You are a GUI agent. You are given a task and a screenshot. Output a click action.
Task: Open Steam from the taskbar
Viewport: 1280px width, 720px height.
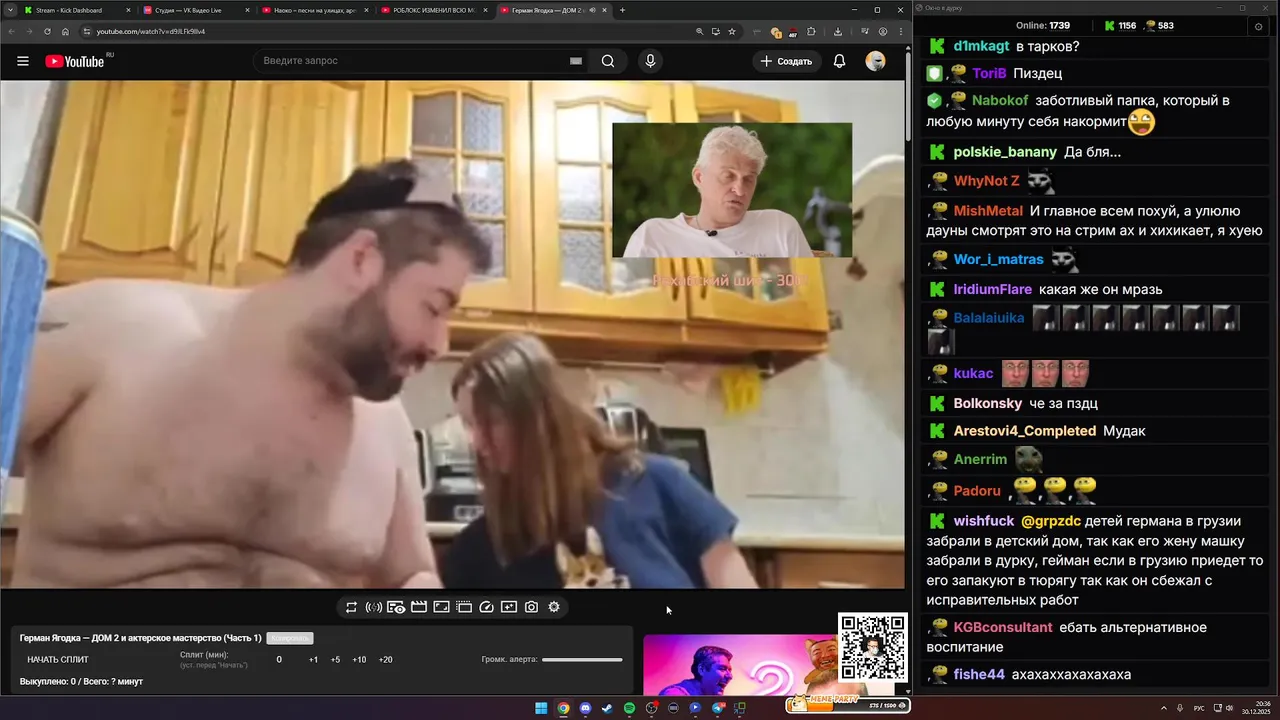pos(607,708)
